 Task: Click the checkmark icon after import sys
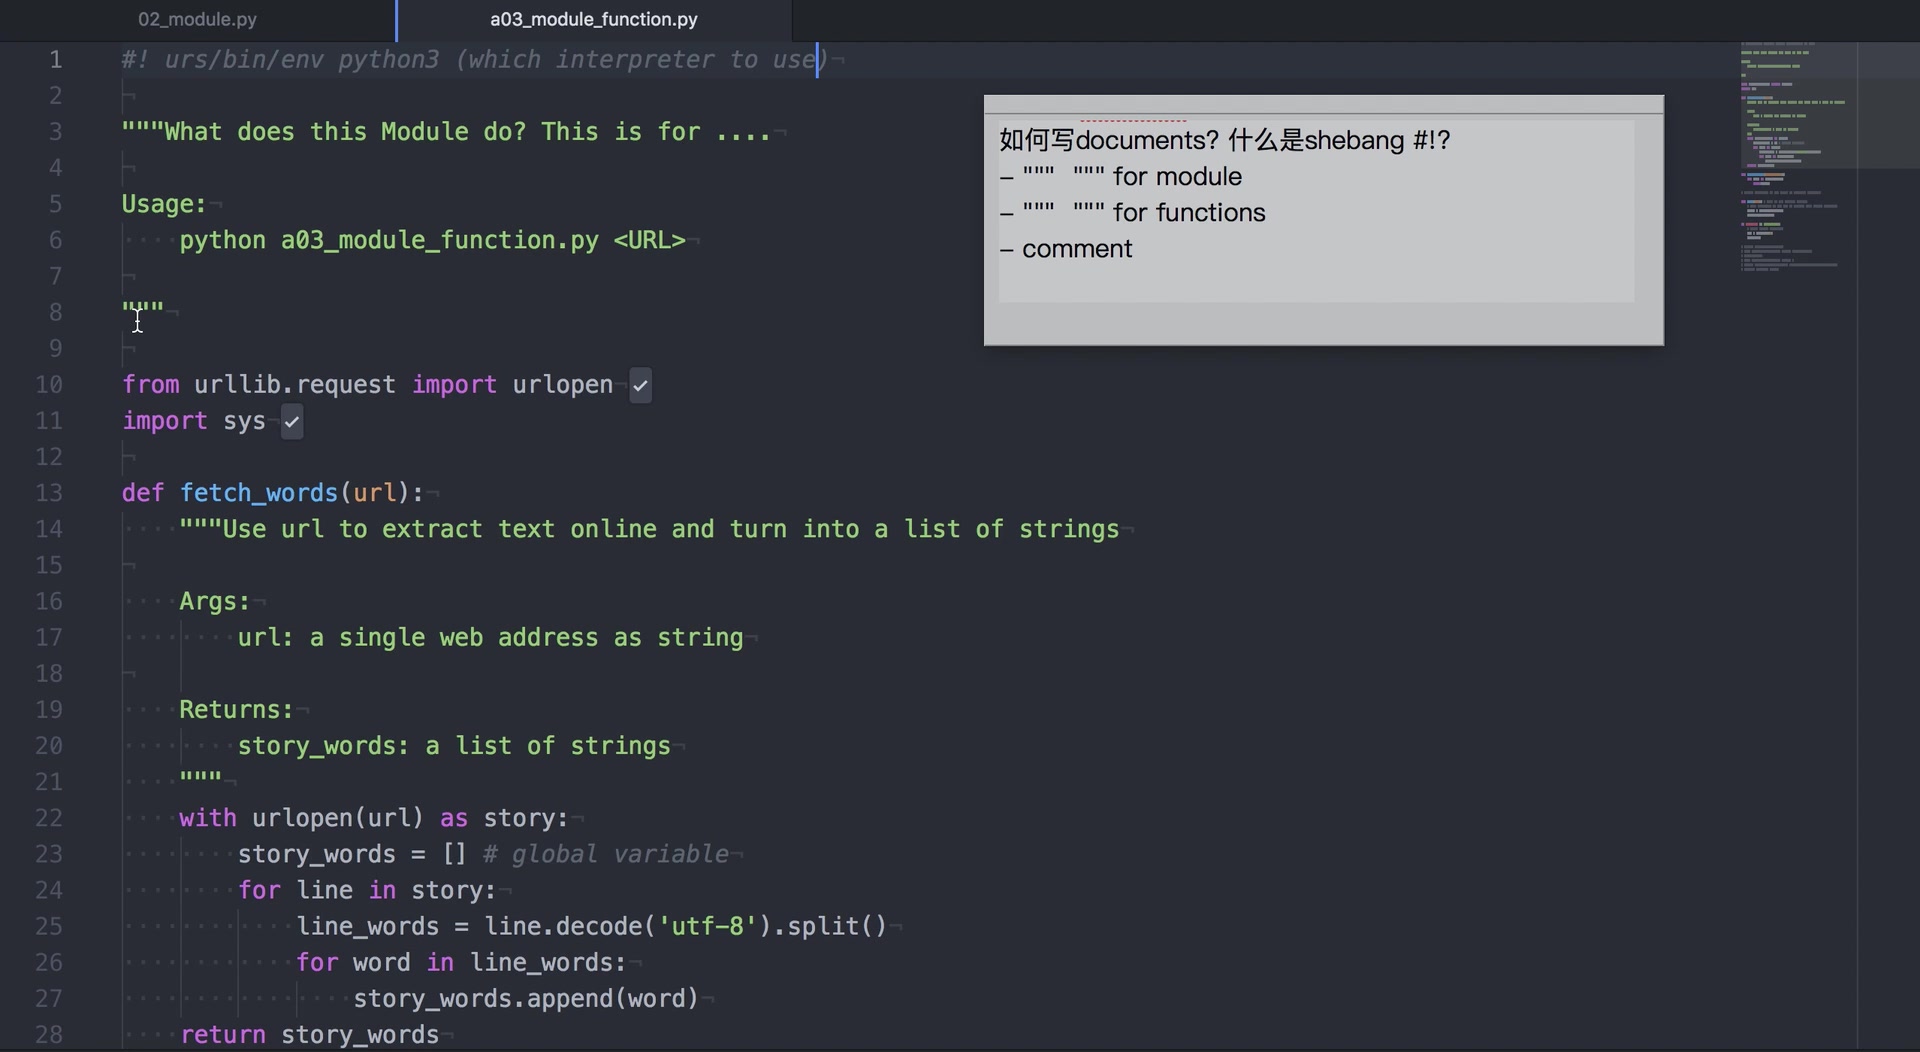click(x=292, y=421)
